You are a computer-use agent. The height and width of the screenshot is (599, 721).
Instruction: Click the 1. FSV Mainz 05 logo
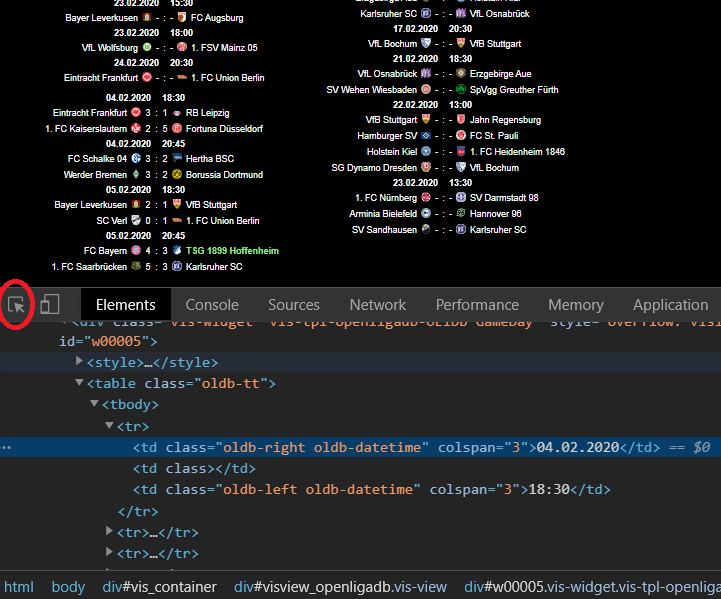coord(182,47)
